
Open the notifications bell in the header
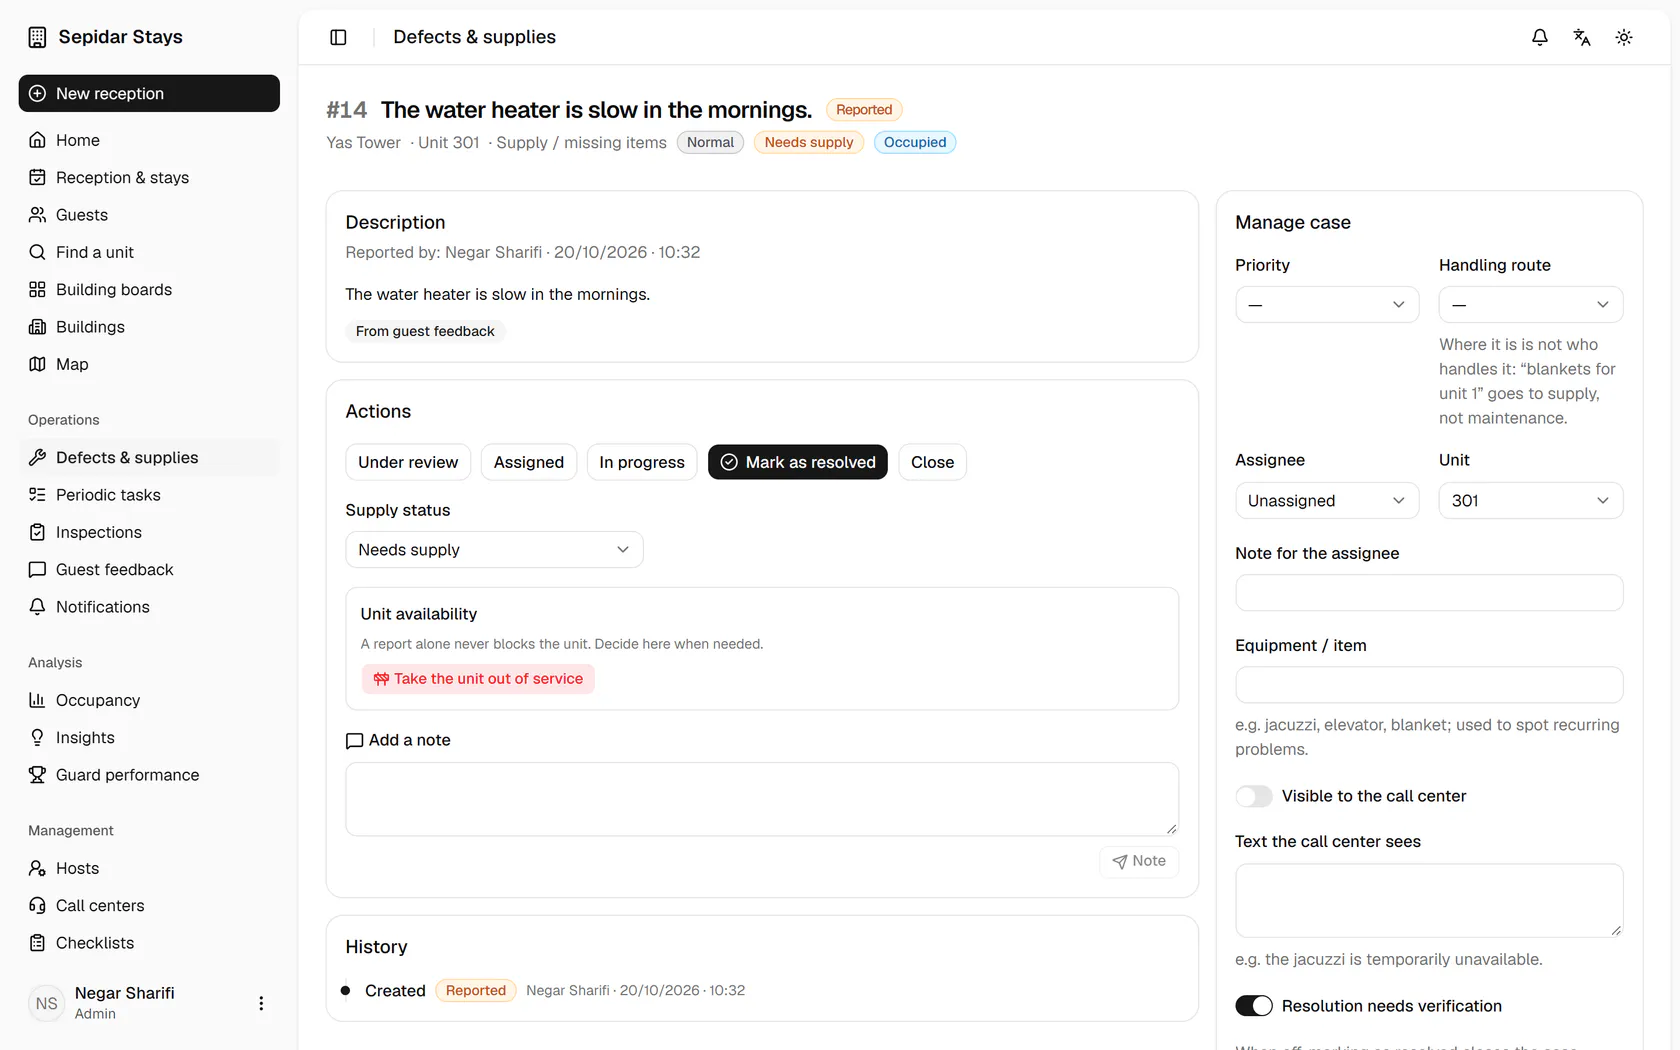click(1540, 37)
